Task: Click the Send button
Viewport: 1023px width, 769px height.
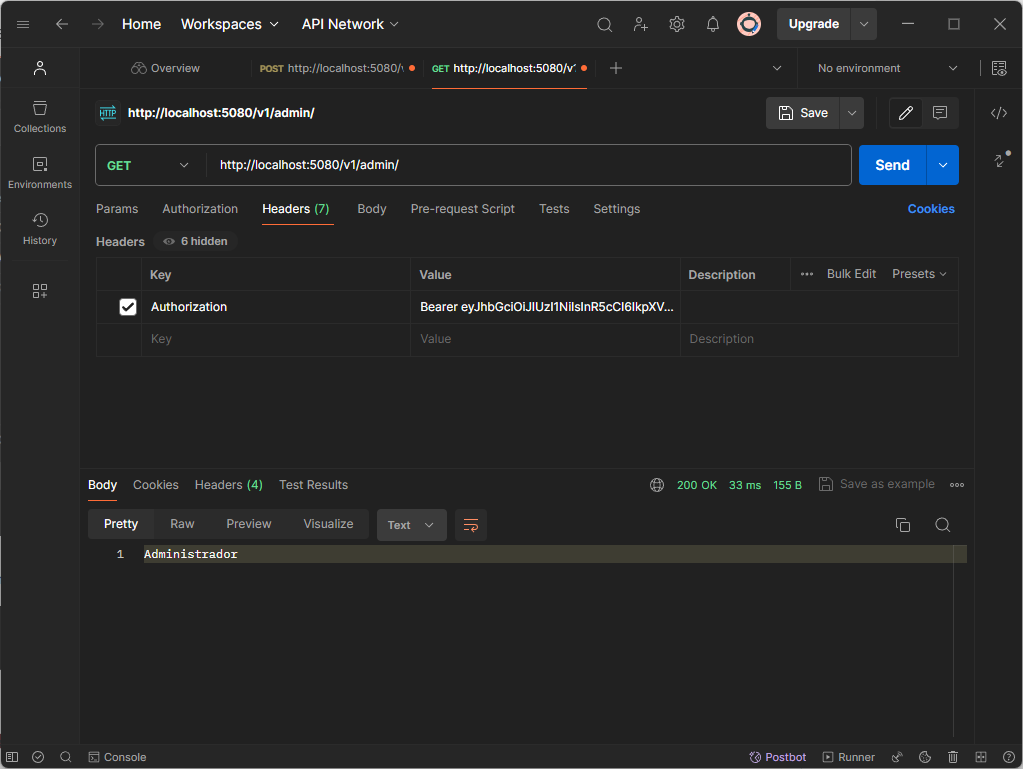Action: [892, 166]
